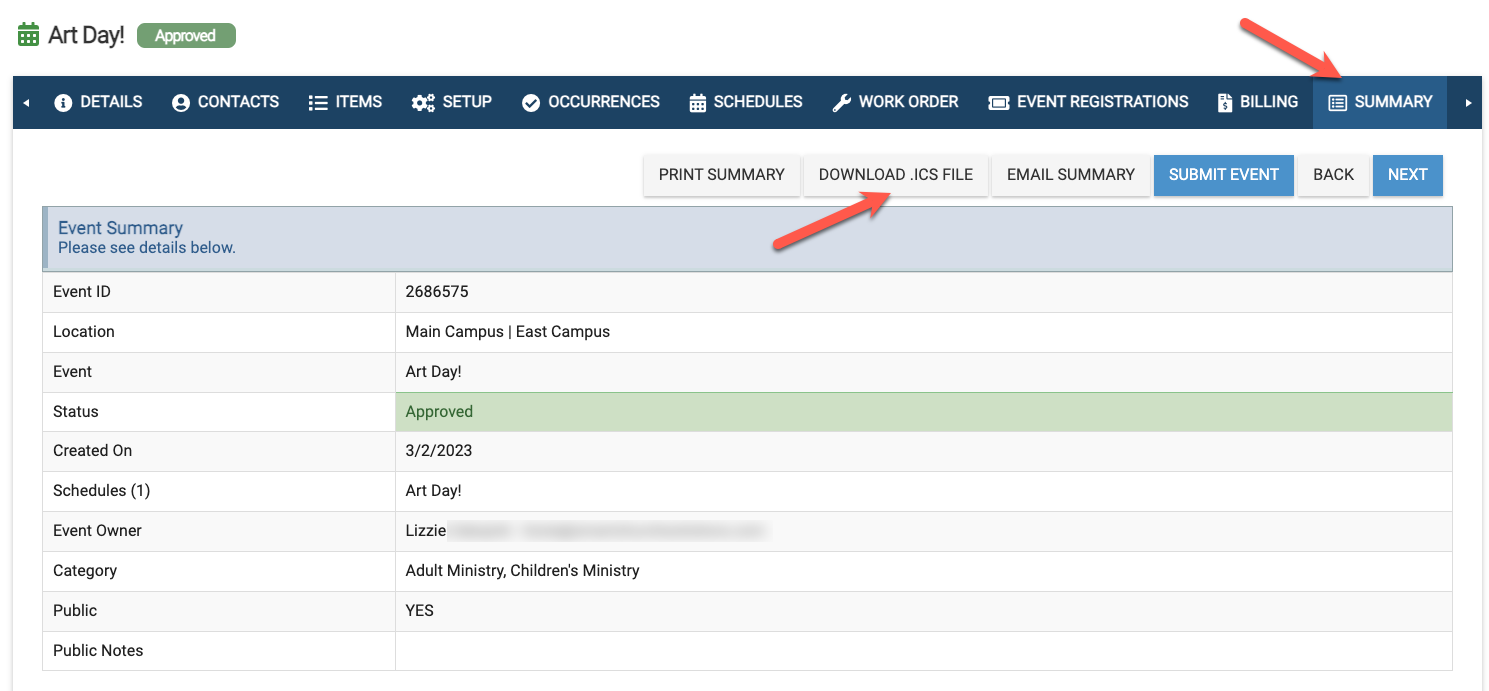
Task: Click the Items tab list icon
Action: tap(318, 103)
